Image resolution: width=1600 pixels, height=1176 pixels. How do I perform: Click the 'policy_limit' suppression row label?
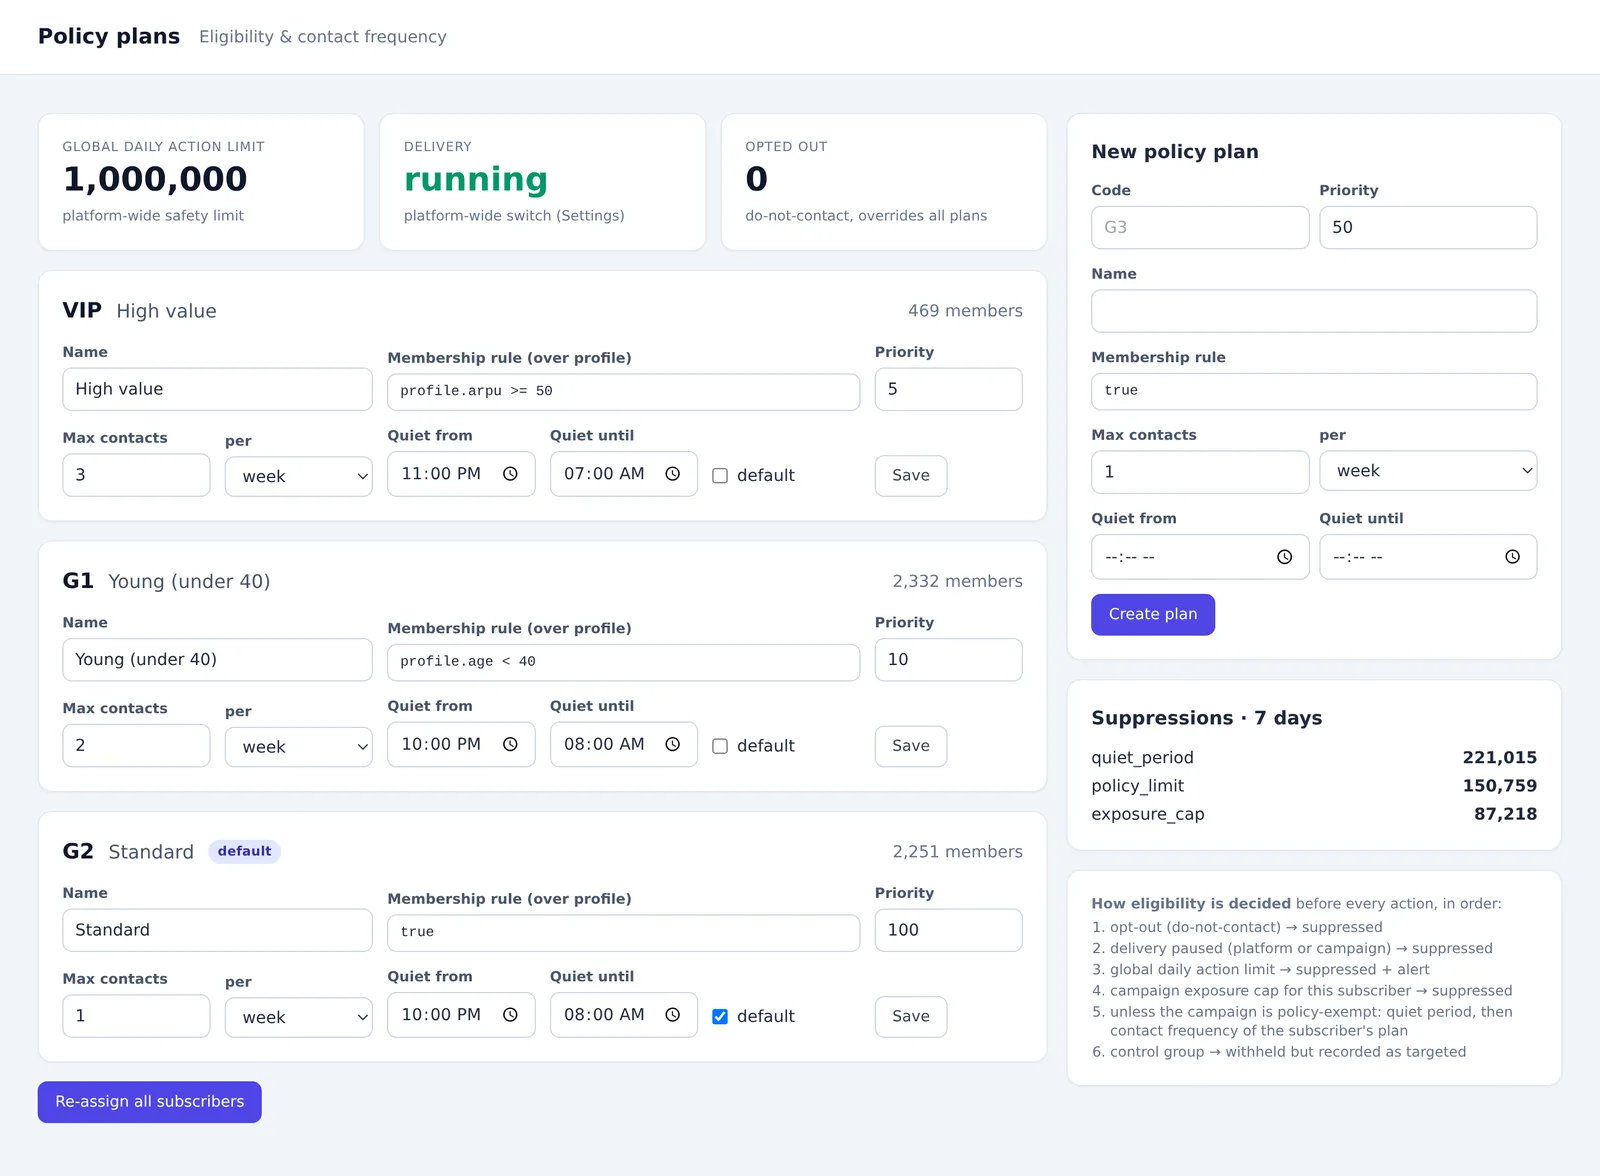(x=1137, y=786)
